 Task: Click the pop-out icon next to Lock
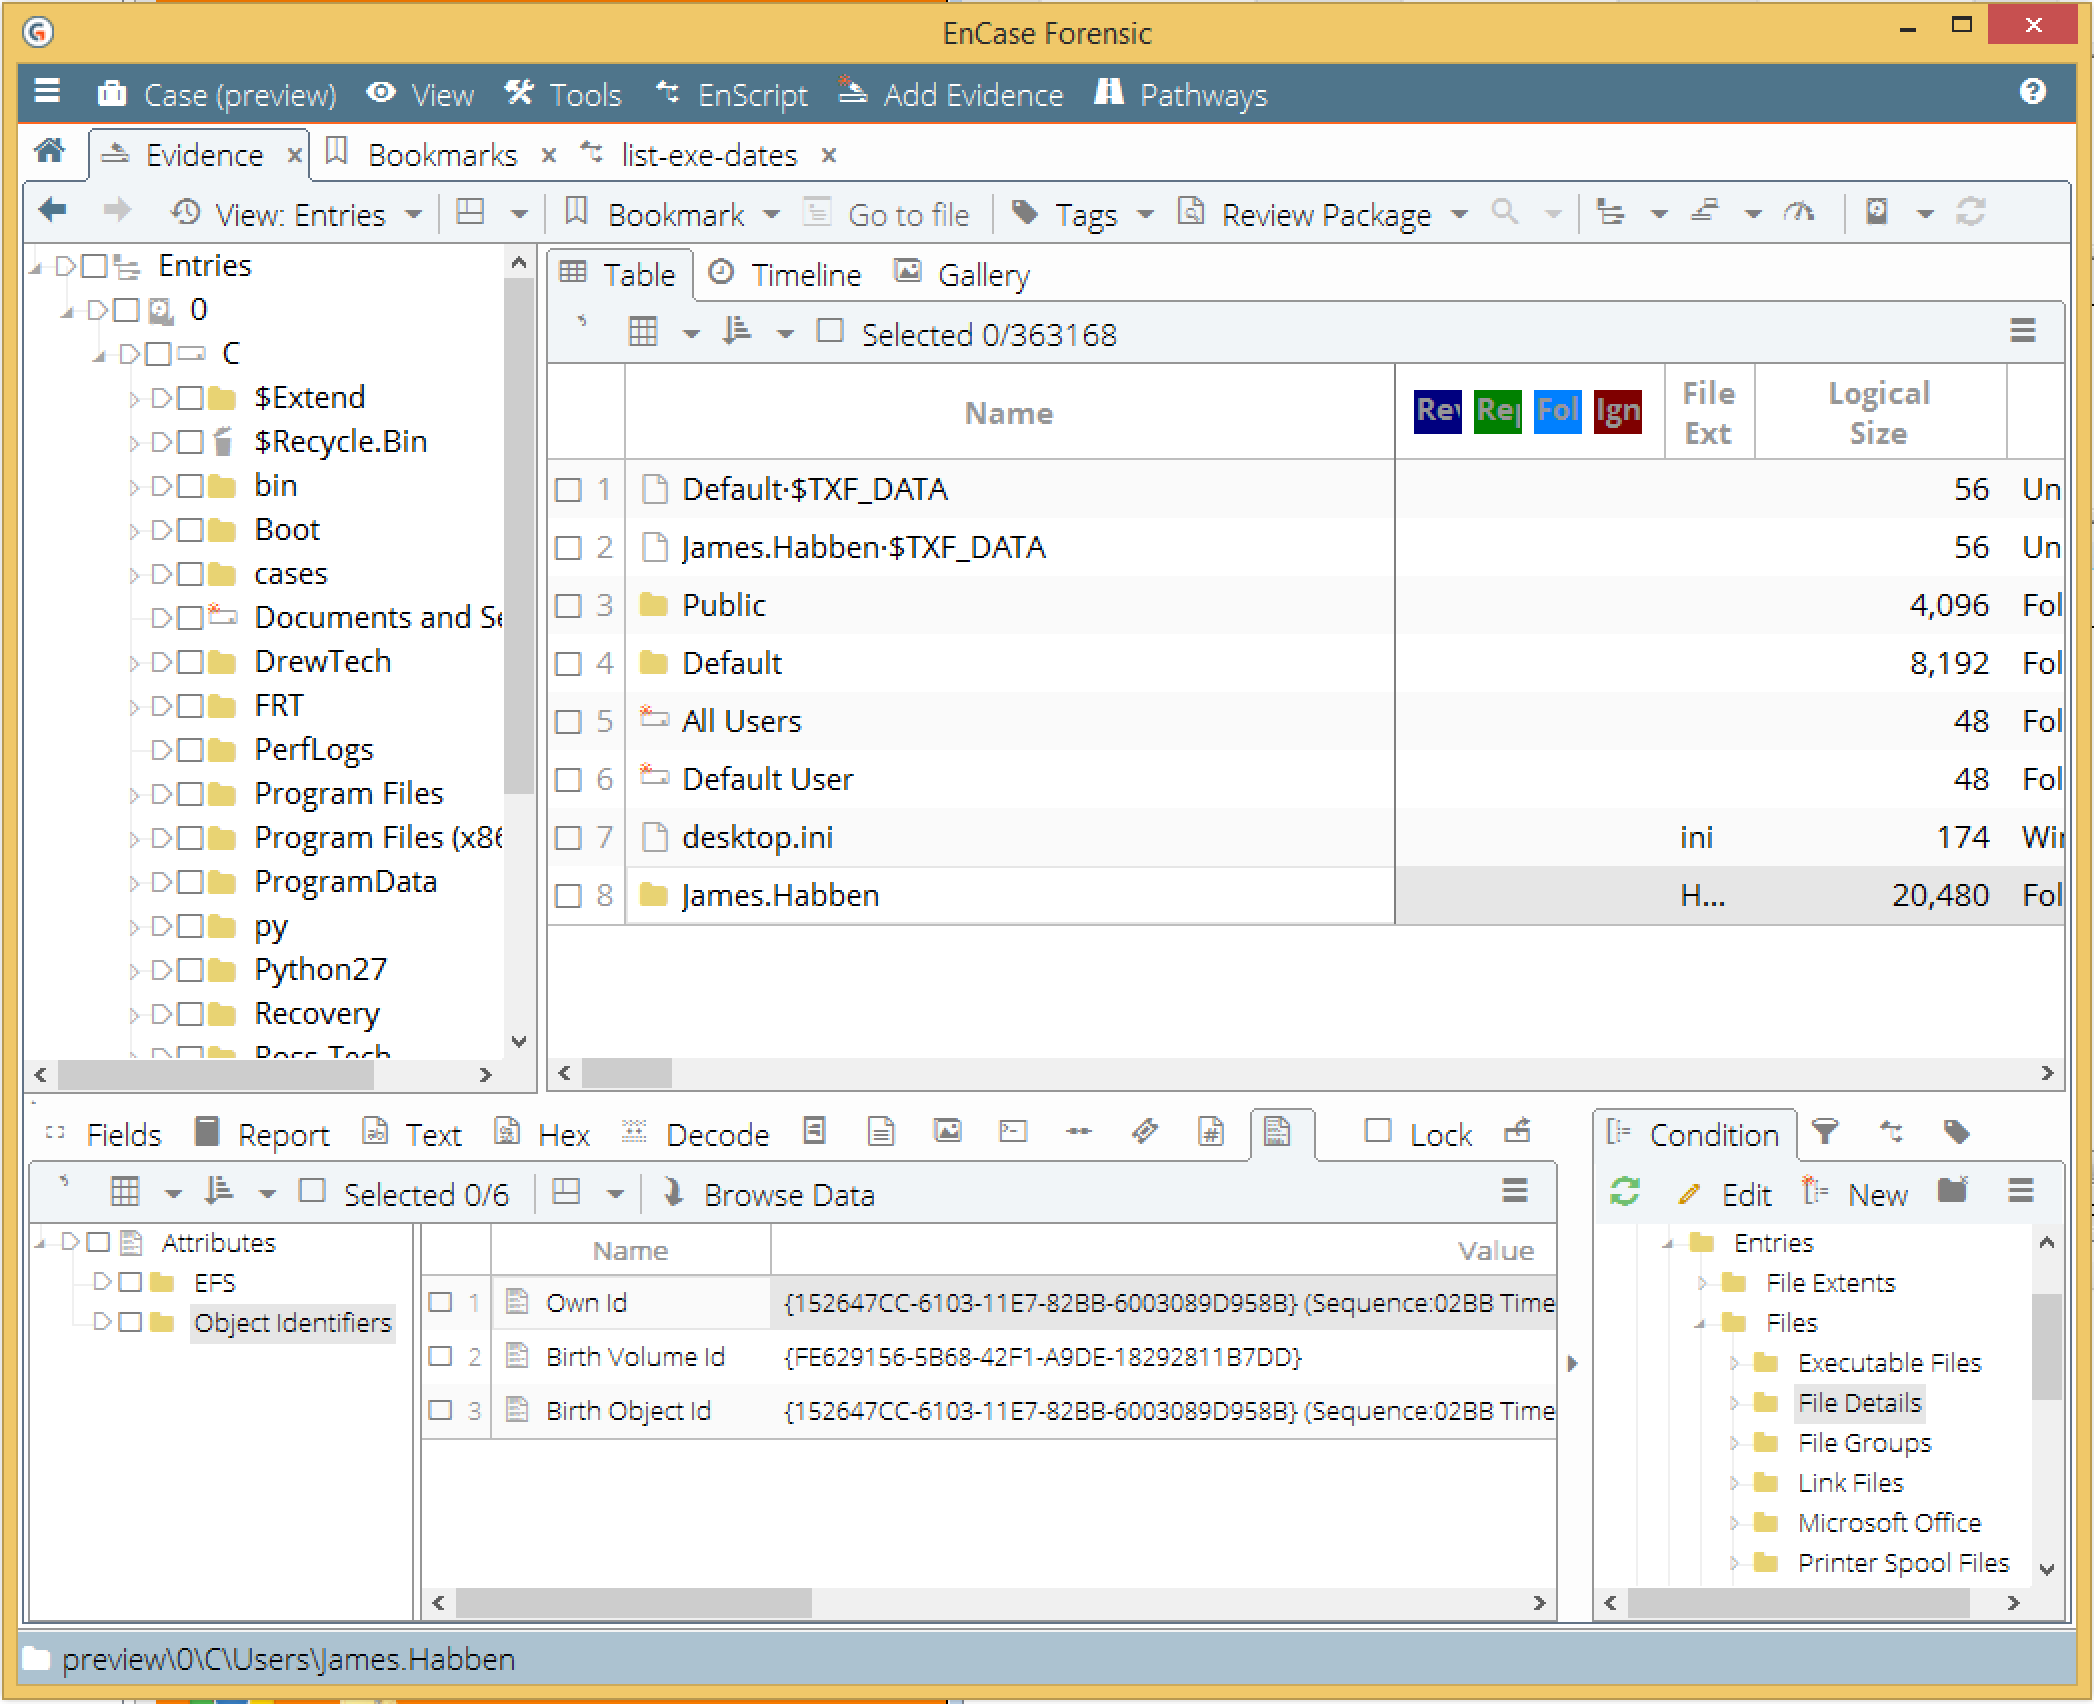(1517, 1131)
